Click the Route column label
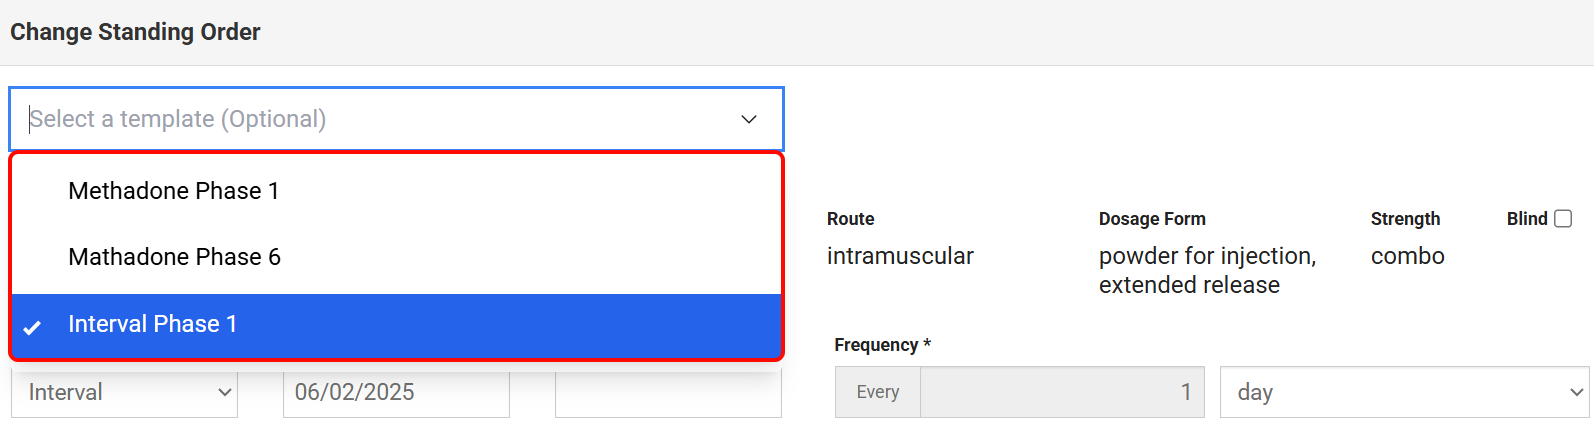The width and height of the screenshot is (1594, 423). pos(850,219)
